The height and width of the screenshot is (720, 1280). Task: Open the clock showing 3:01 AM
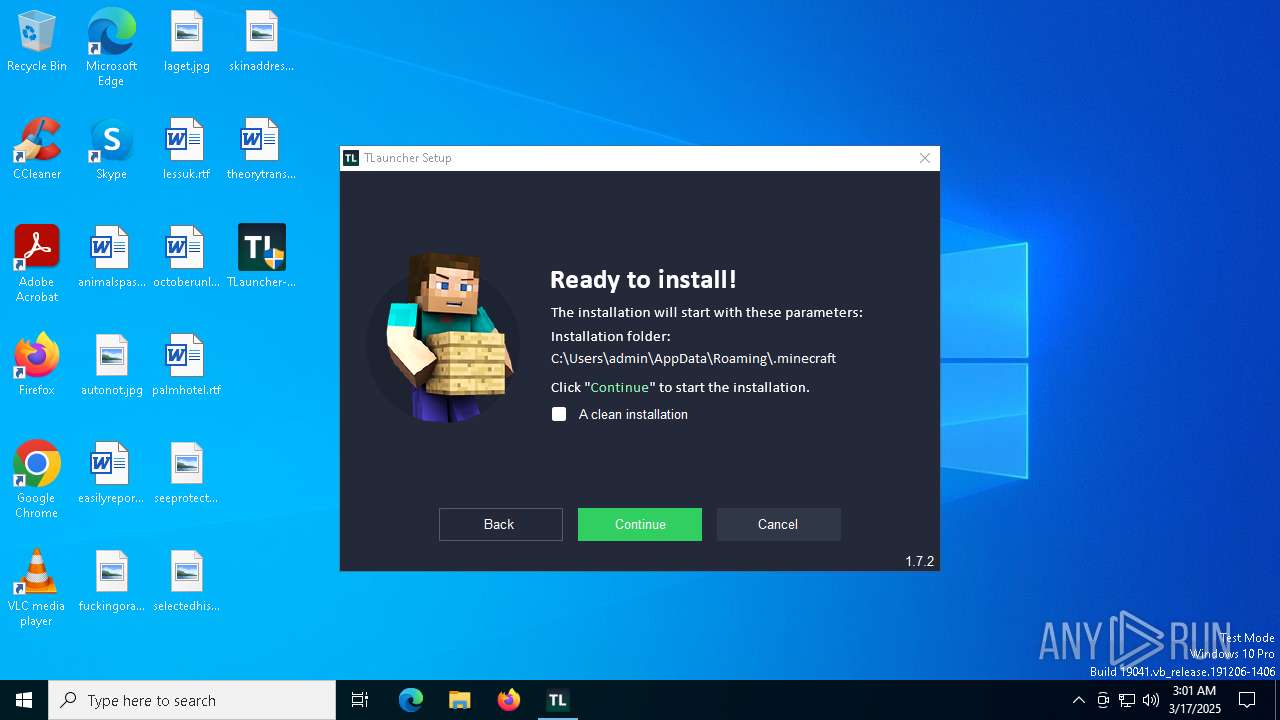coord(1194,700)
